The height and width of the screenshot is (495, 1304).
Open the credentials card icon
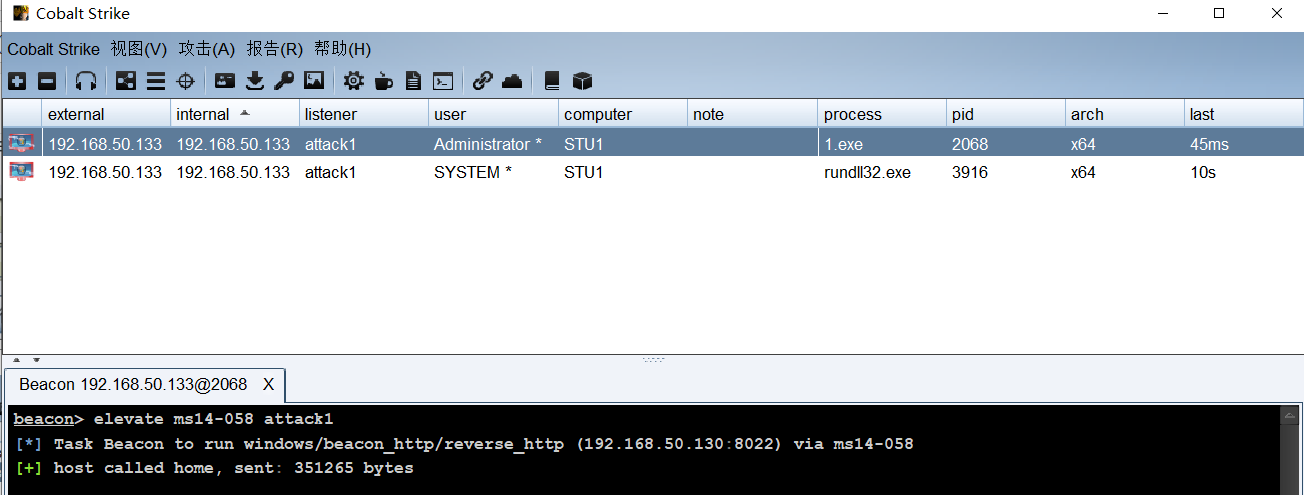[x=225, y=81]
